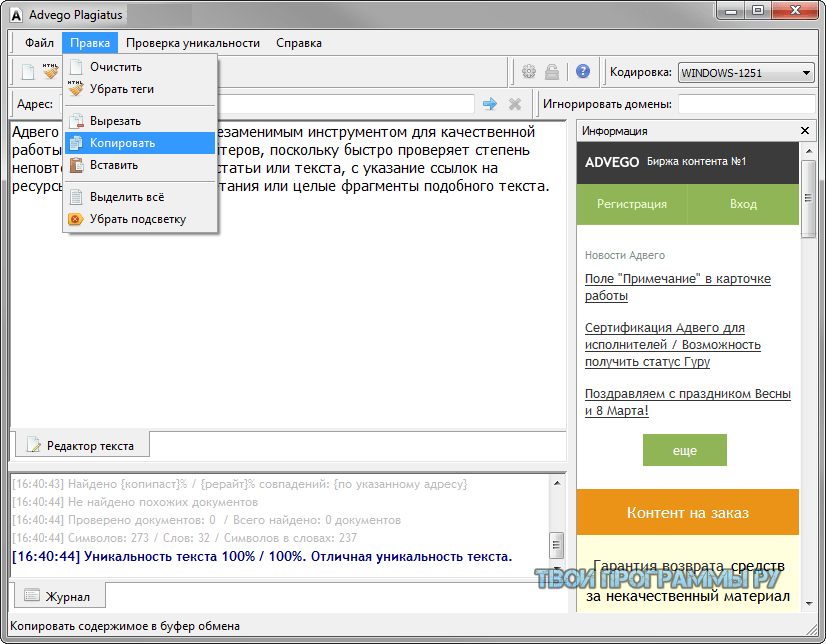Switch to the Журнал tab
826x644 pixels.
pos(58,596)
